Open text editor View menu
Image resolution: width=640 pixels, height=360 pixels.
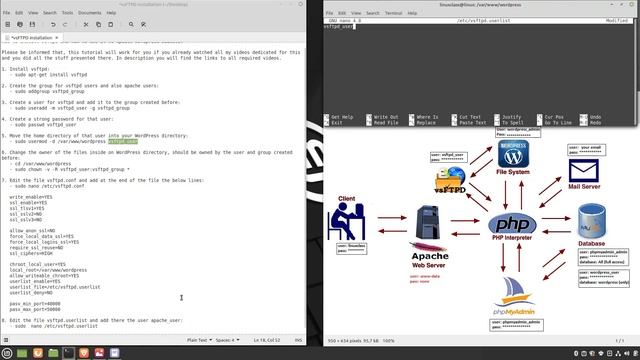tap(33, 13)
